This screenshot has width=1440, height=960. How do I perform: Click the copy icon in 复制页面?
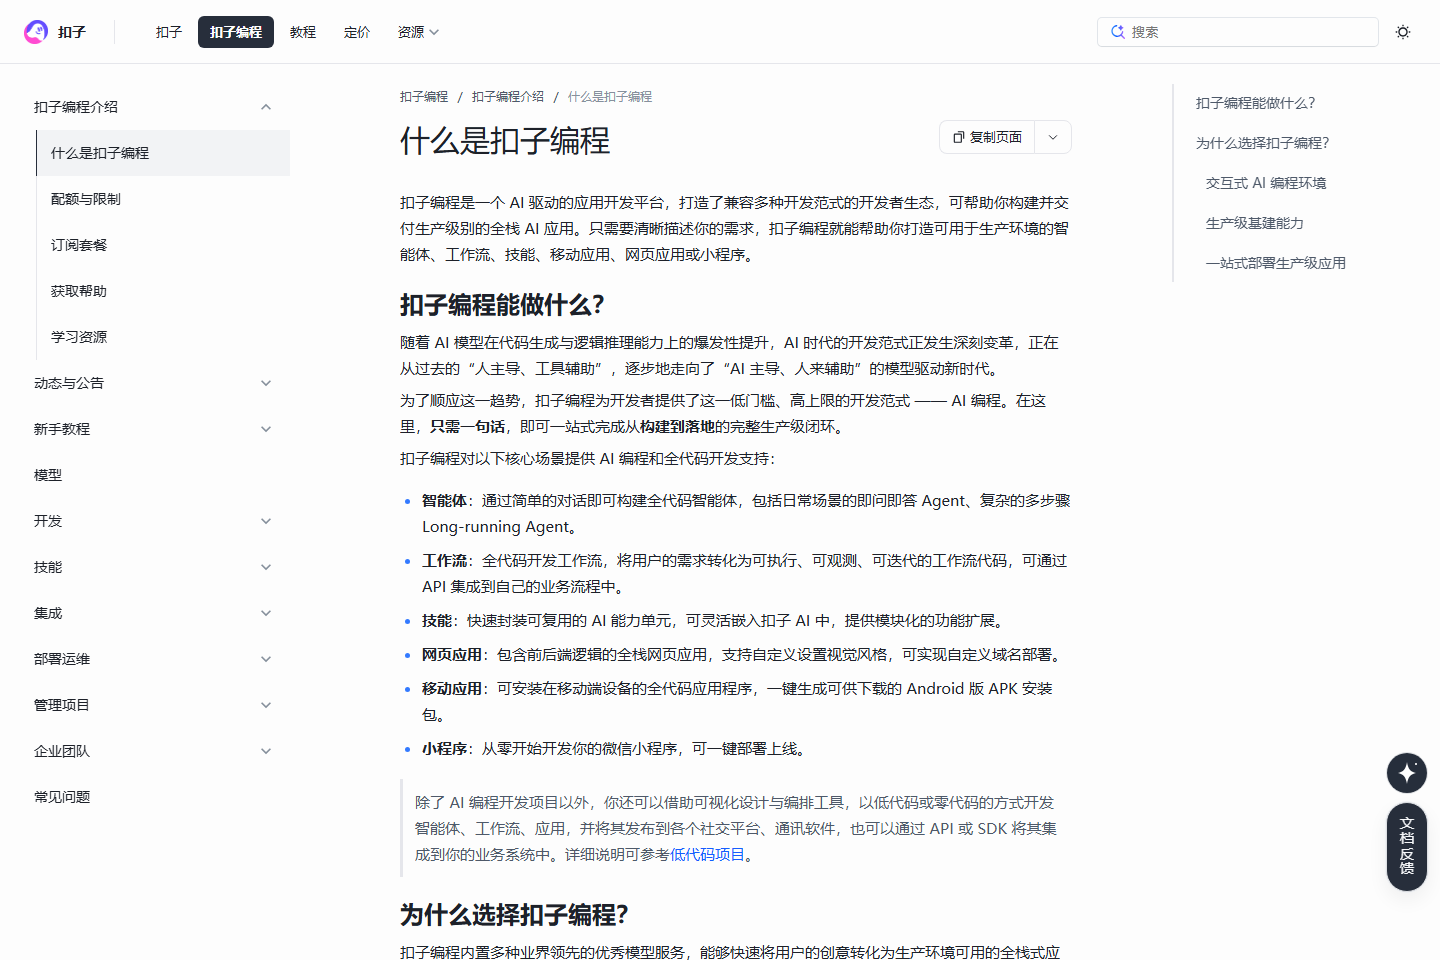tap(958, 137)
